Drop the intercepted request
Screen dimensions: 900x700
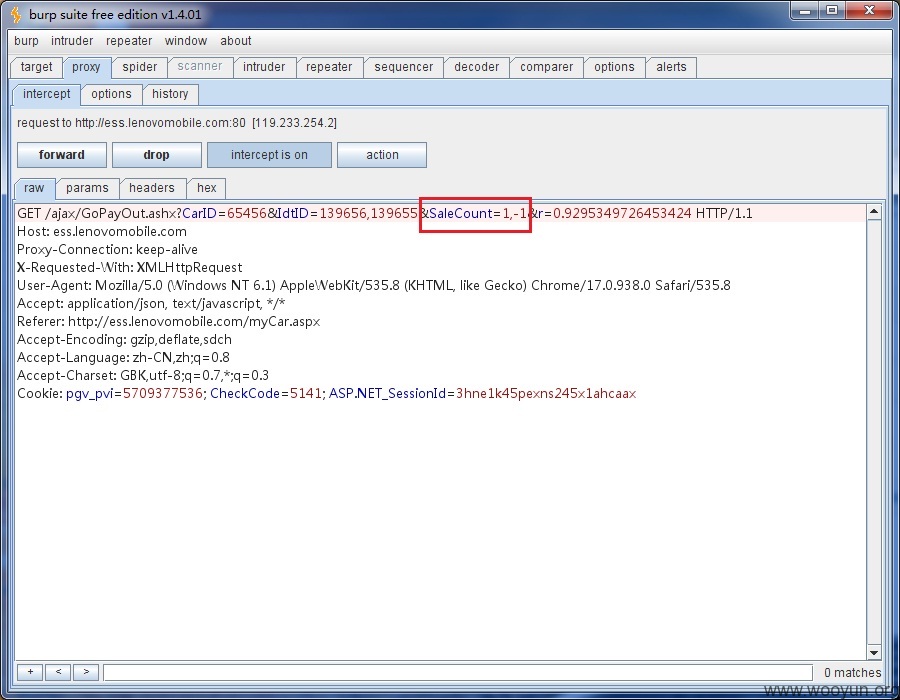(x=156, y=155)
